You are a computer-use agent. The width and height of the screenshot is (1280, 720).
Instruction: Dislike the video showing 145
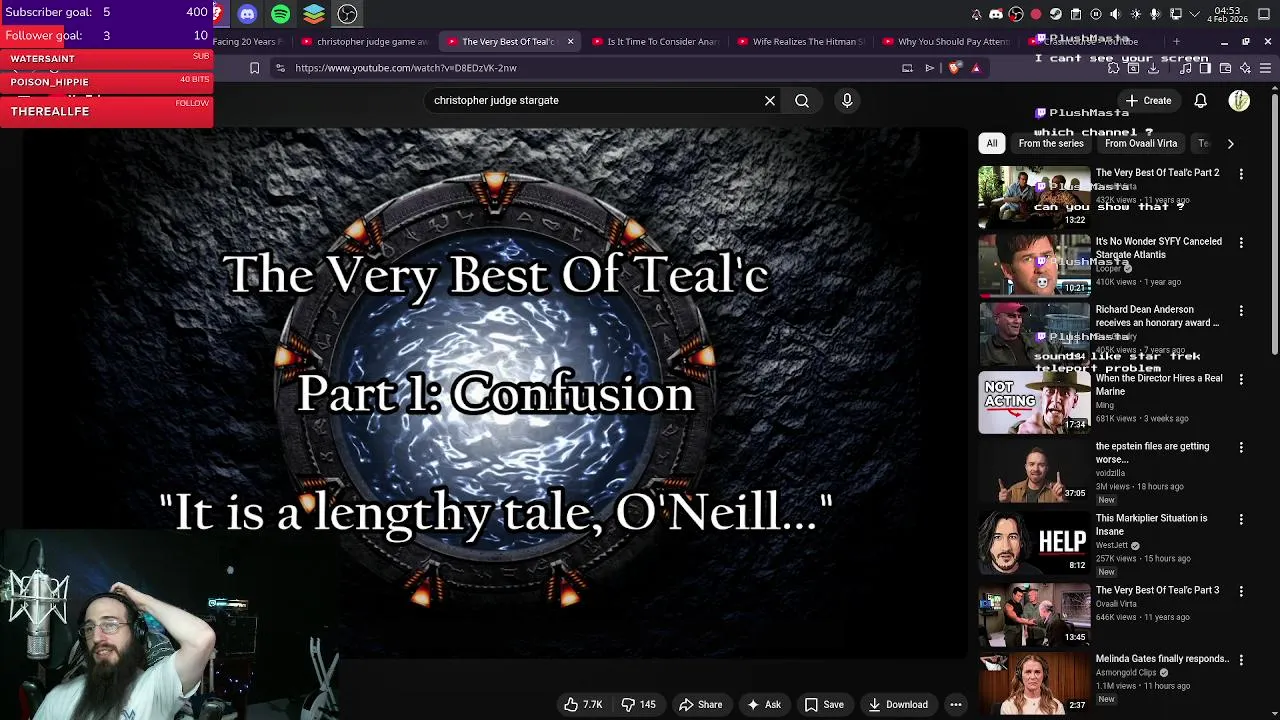639,705
